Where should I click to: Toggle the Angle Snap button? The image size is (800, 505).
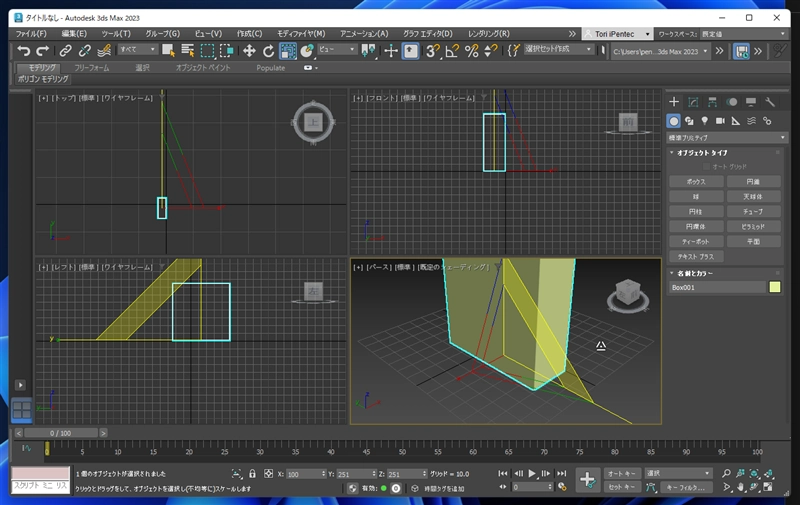[x=452, y=50]
